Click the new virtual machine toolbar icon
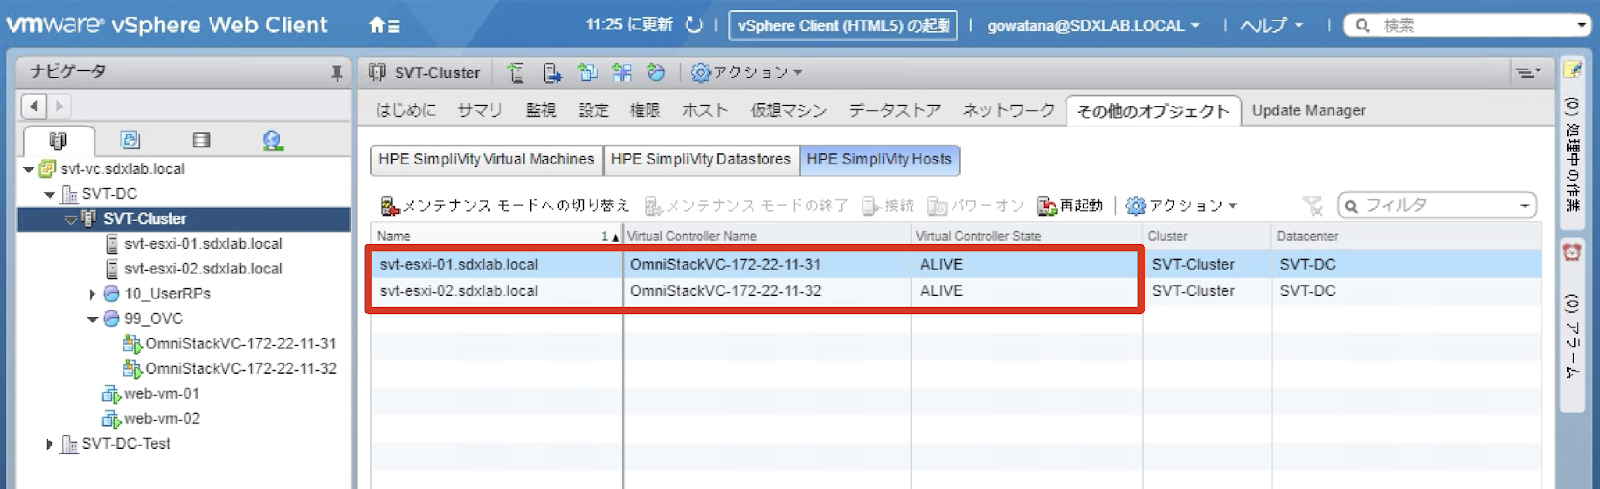 (587, 72)
